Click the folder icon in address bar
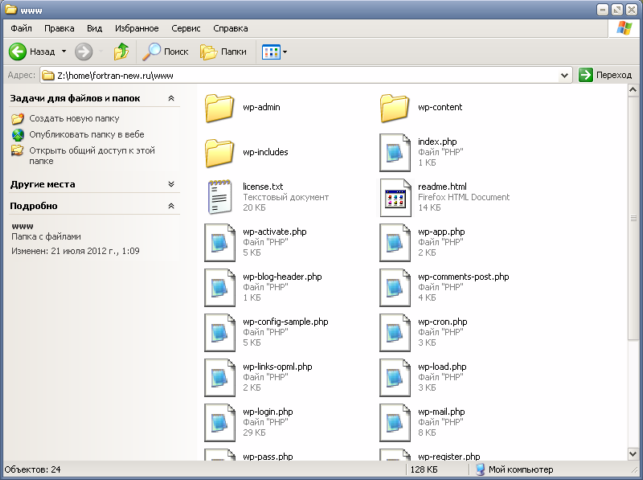 click(x=48, y=75)
